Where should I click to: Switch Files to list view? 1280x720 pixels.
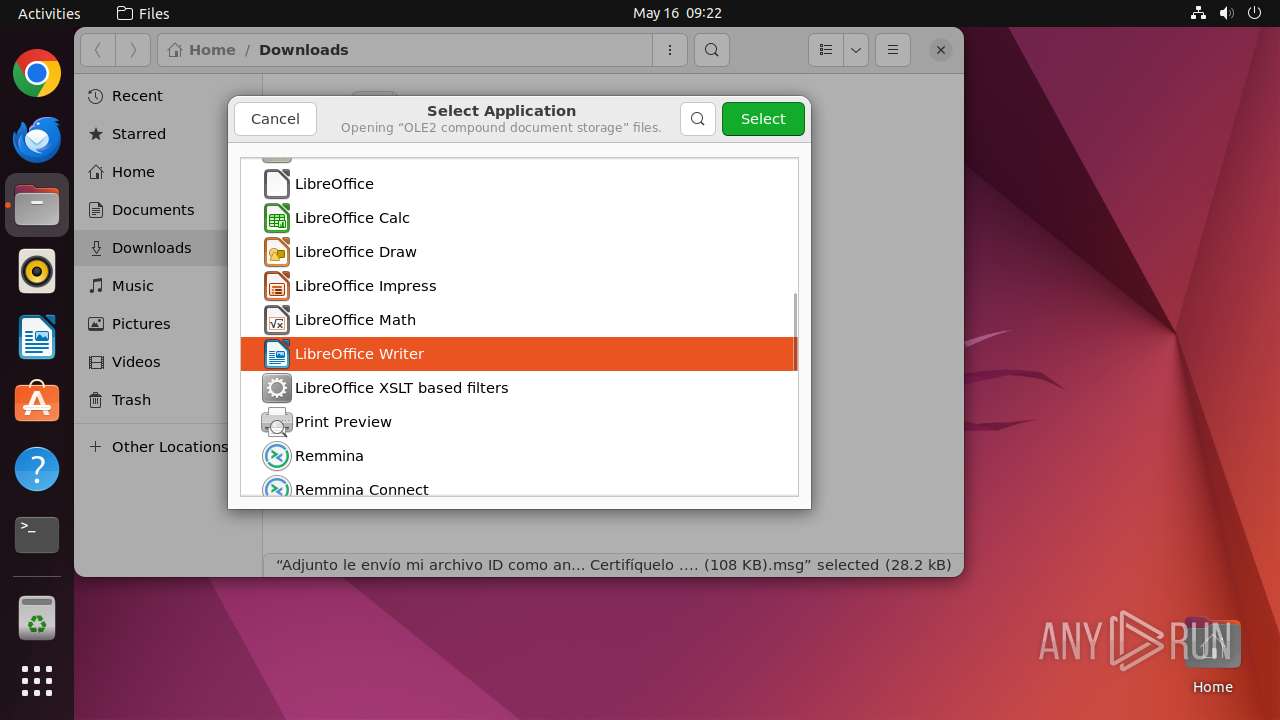point(826,50)
